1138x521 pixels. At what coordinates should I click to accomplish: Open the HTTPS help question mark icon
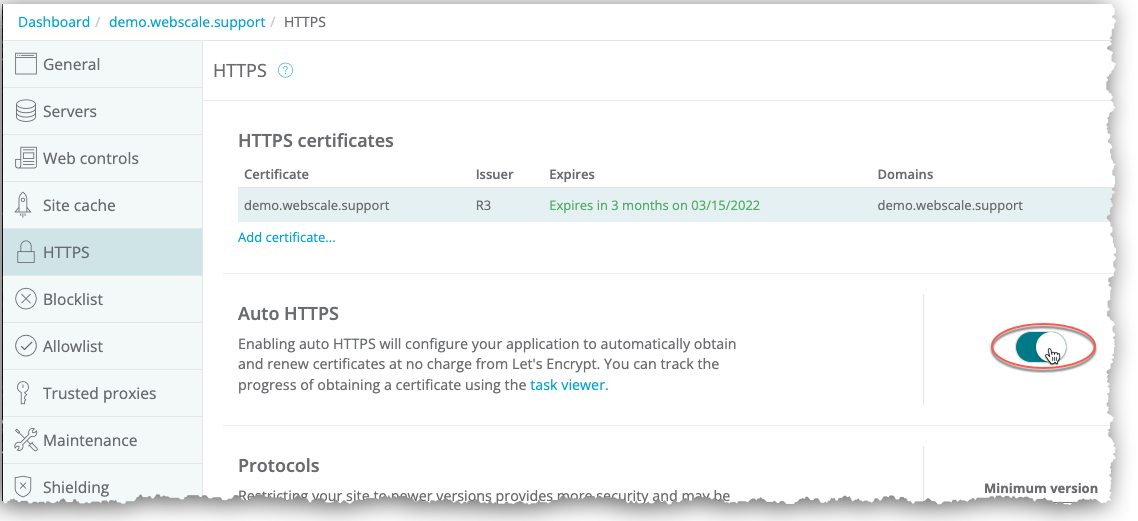286,71
